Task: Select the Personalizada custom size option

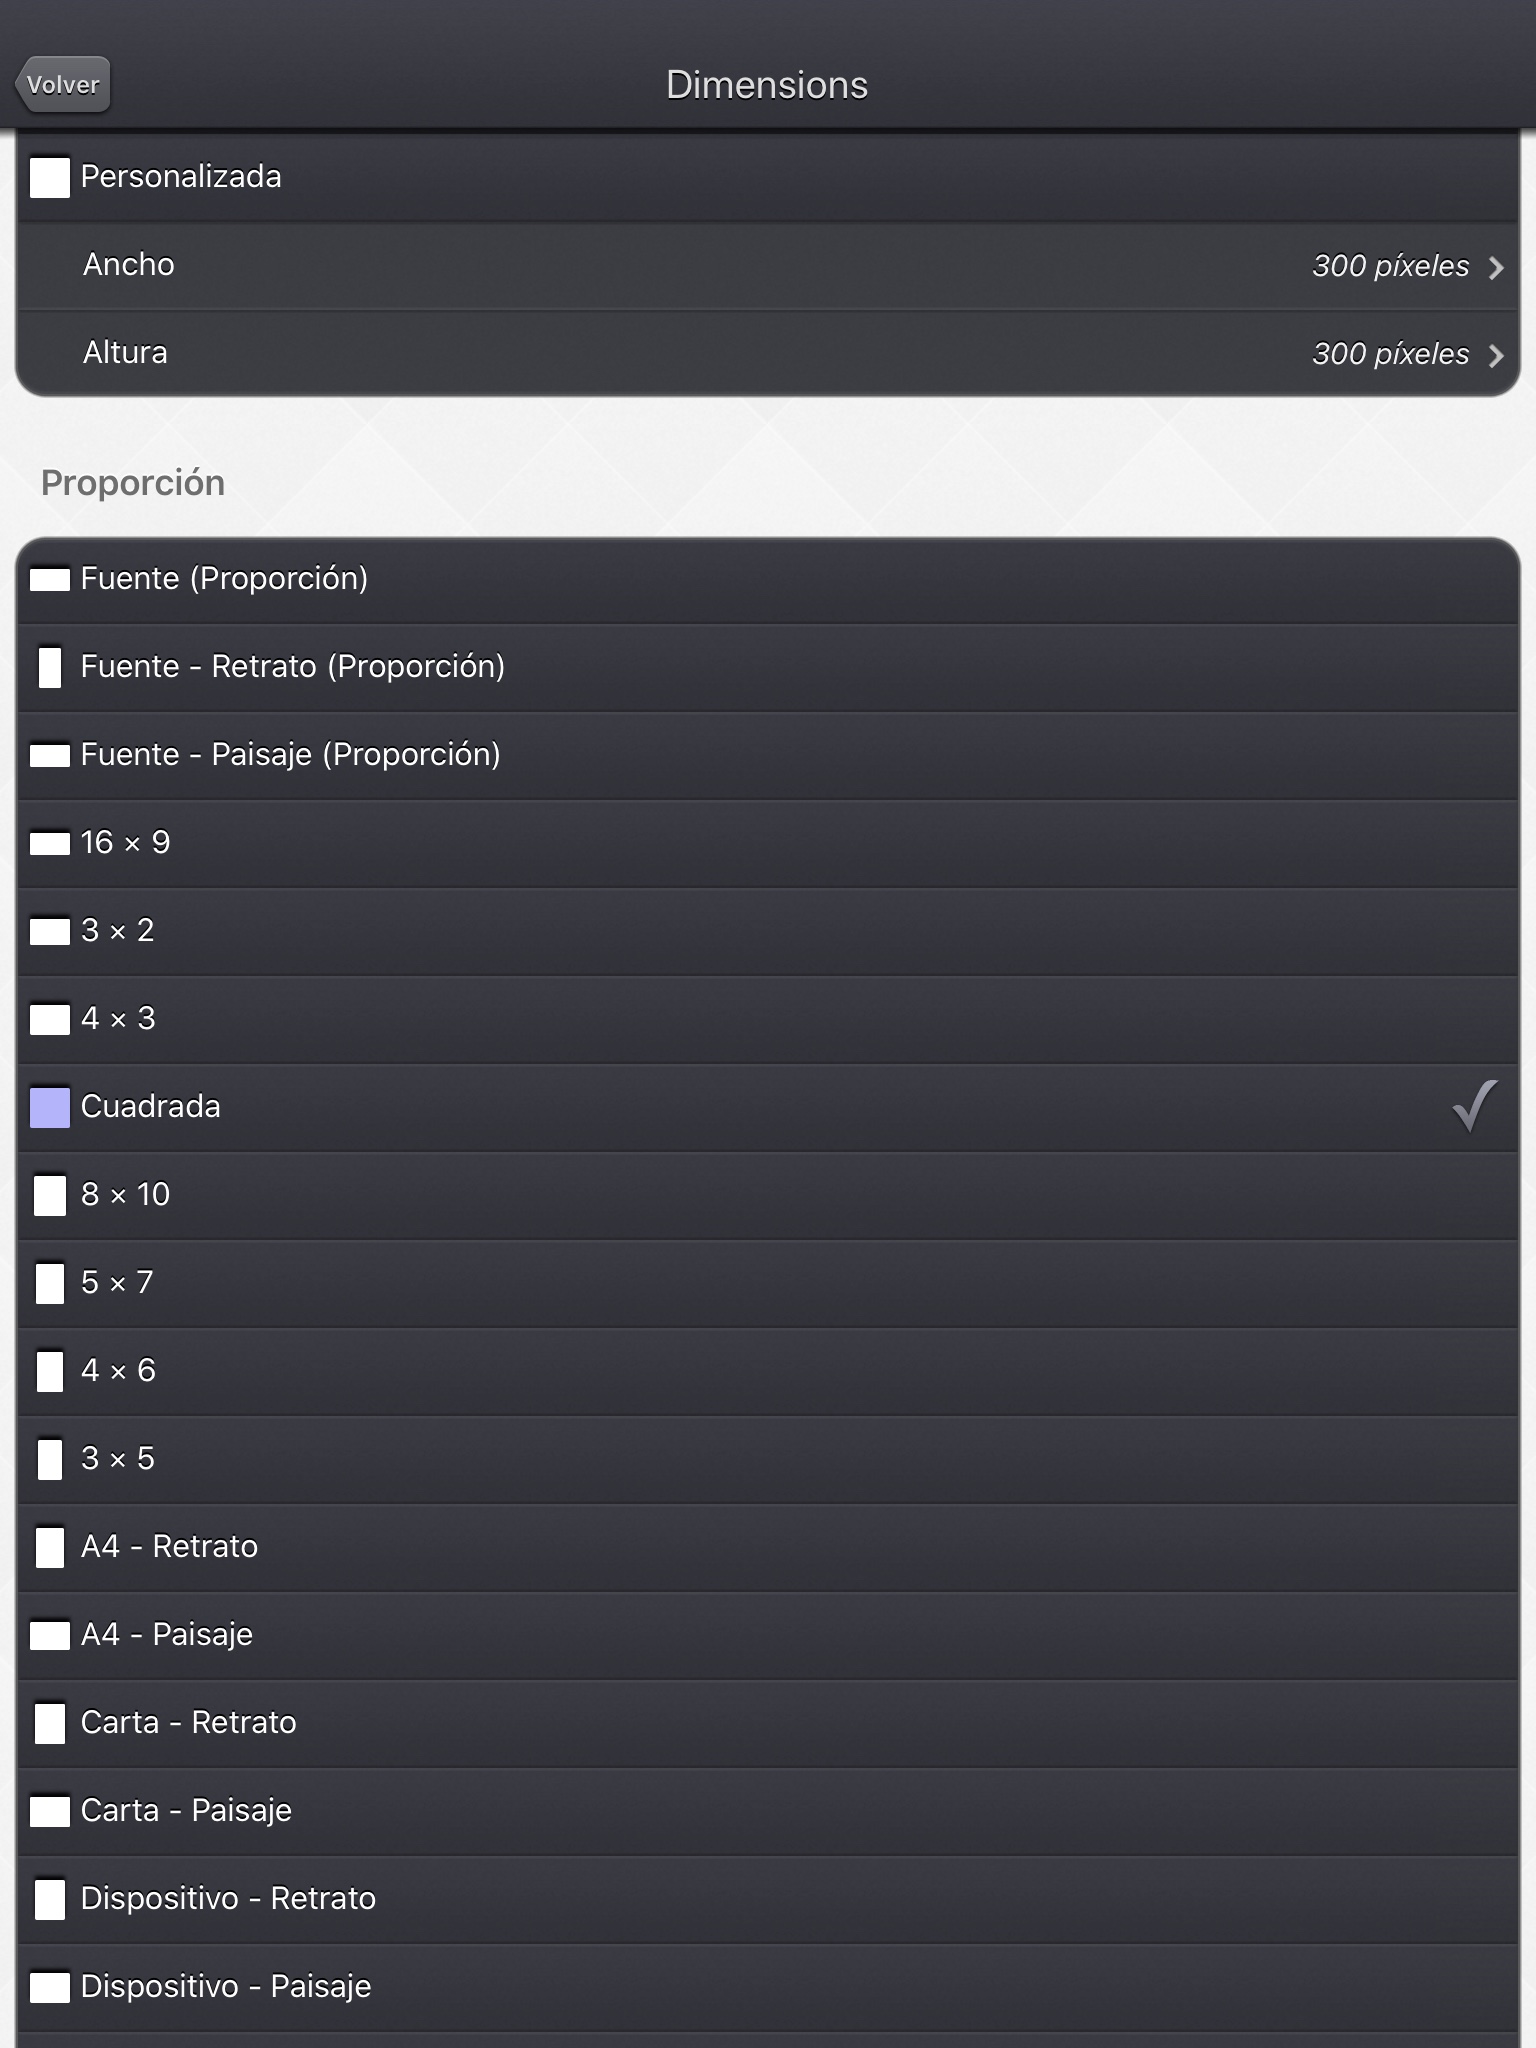Action: point(181,177)
